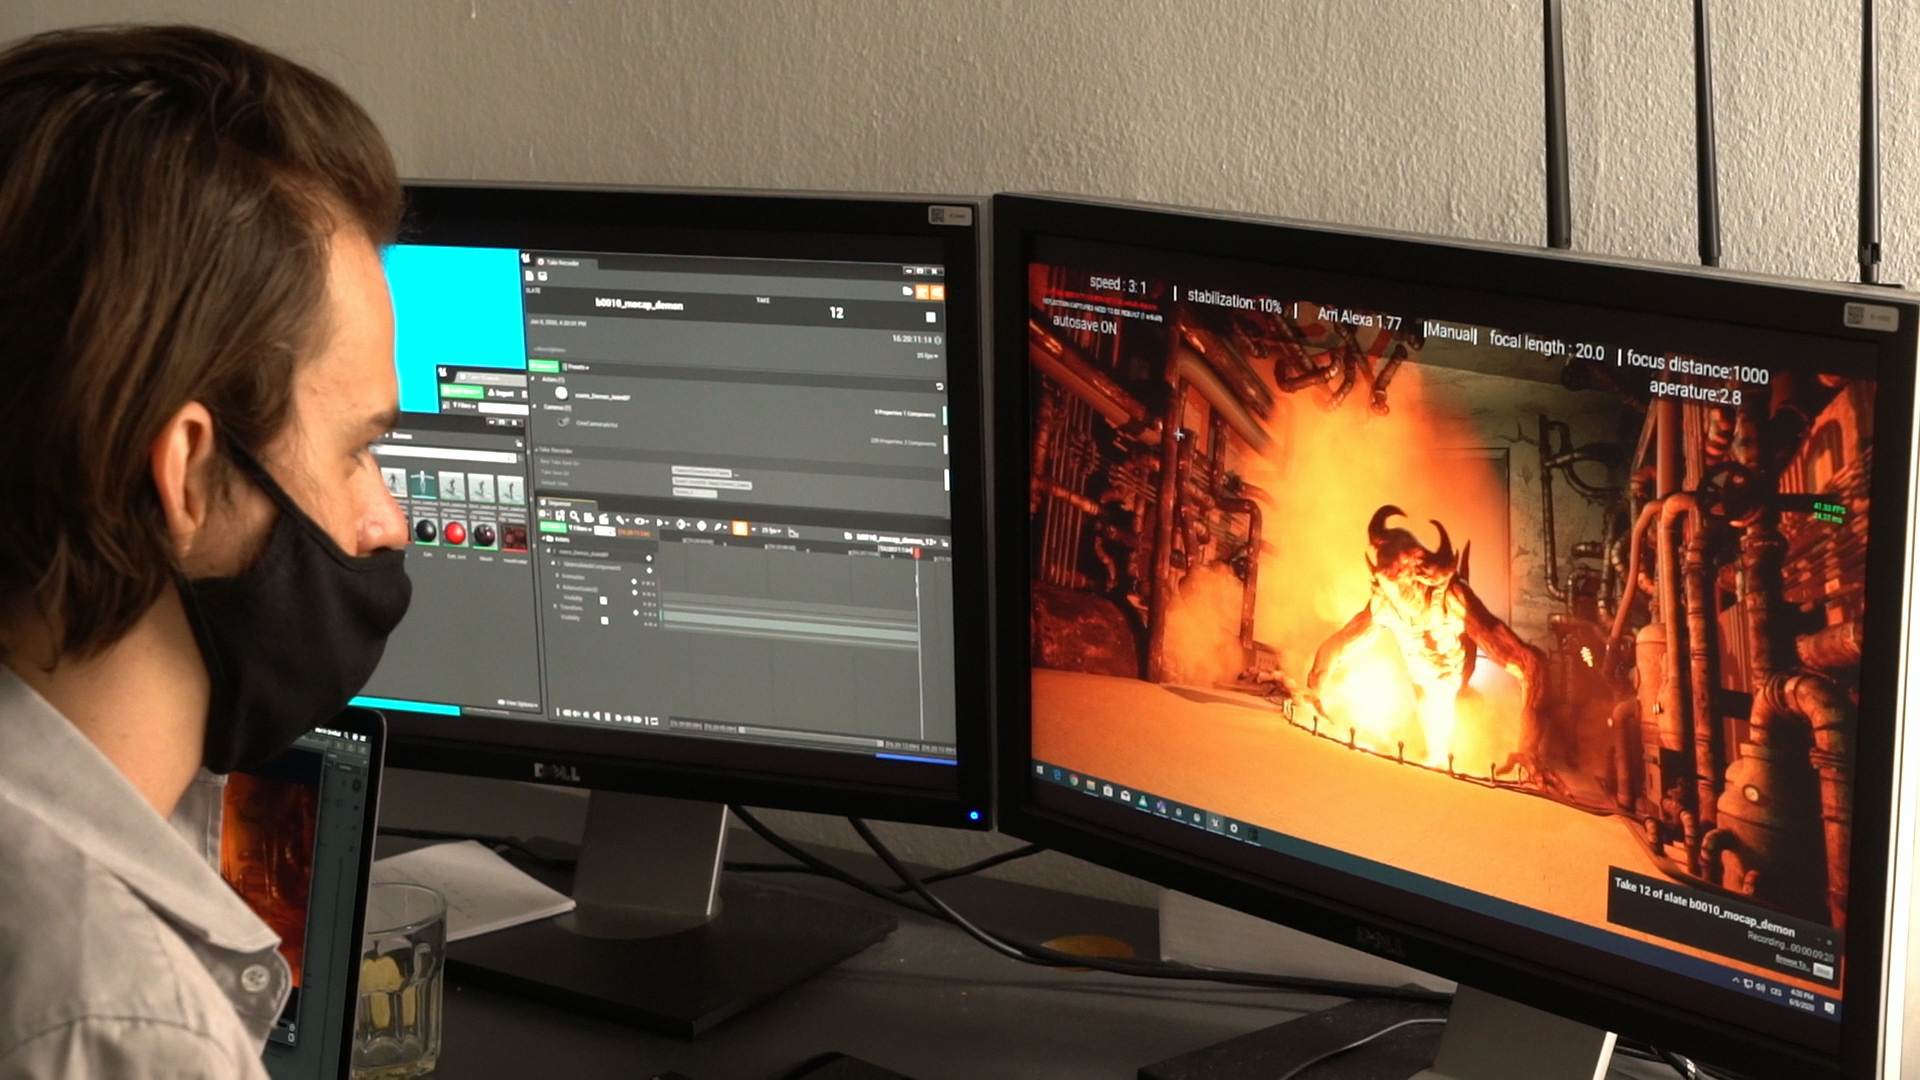Click the orange snapping icon in Sequencer toolbar
Viewport: 1920px width, 1080px height.
click(x=739, y=528)
